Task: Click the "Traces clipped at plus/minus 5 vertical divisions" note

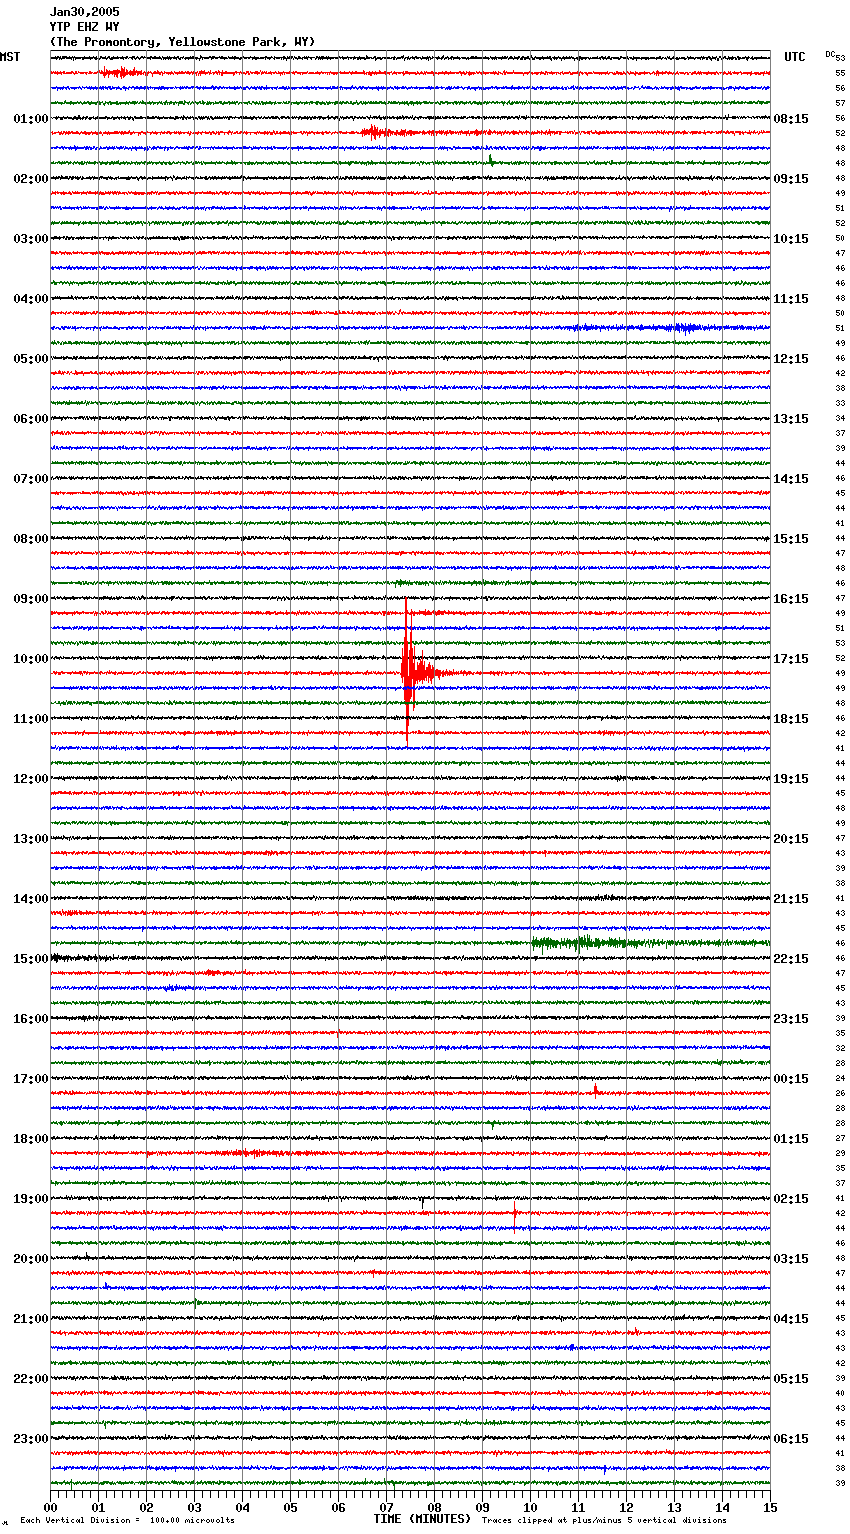Action: (604, 1521)
